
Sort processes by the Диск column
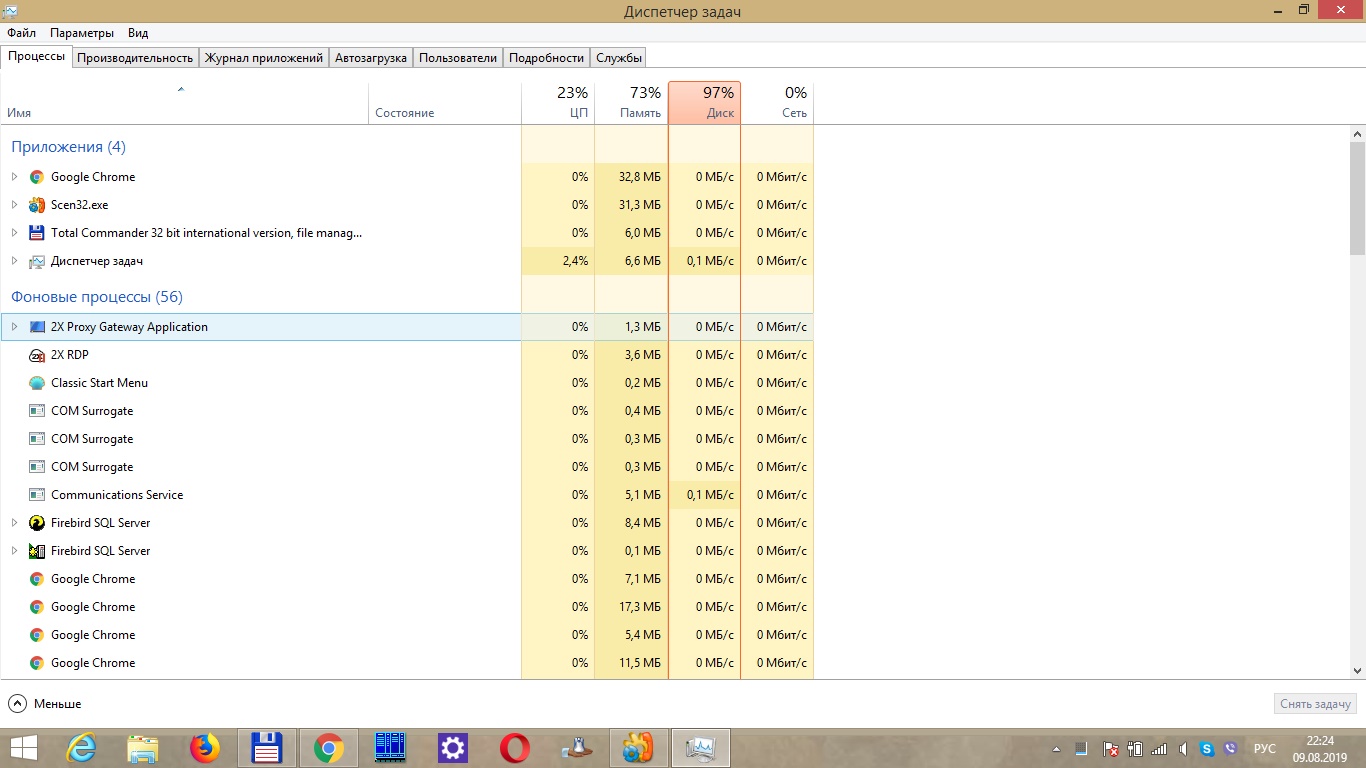(705, 103)
